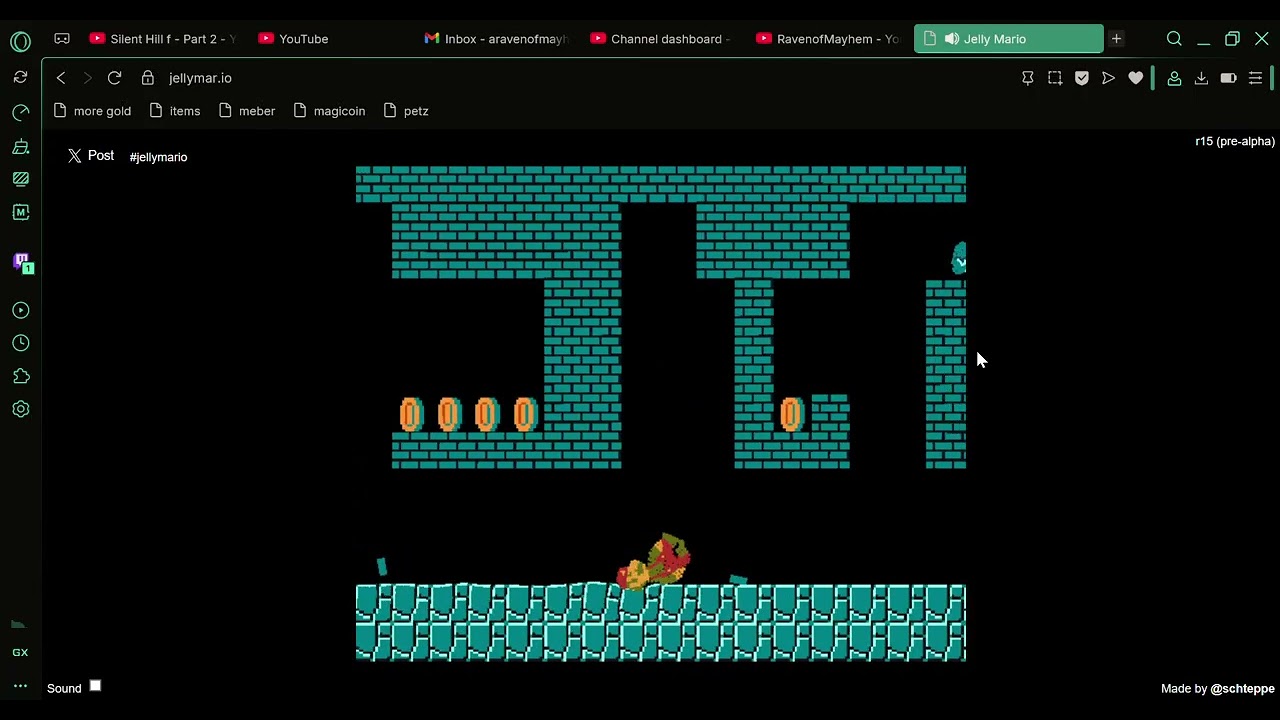Open the Opera GX main menu logo
Image resolution: width=1280 pixels, height=720 pixels.
[x=20, y=41]
